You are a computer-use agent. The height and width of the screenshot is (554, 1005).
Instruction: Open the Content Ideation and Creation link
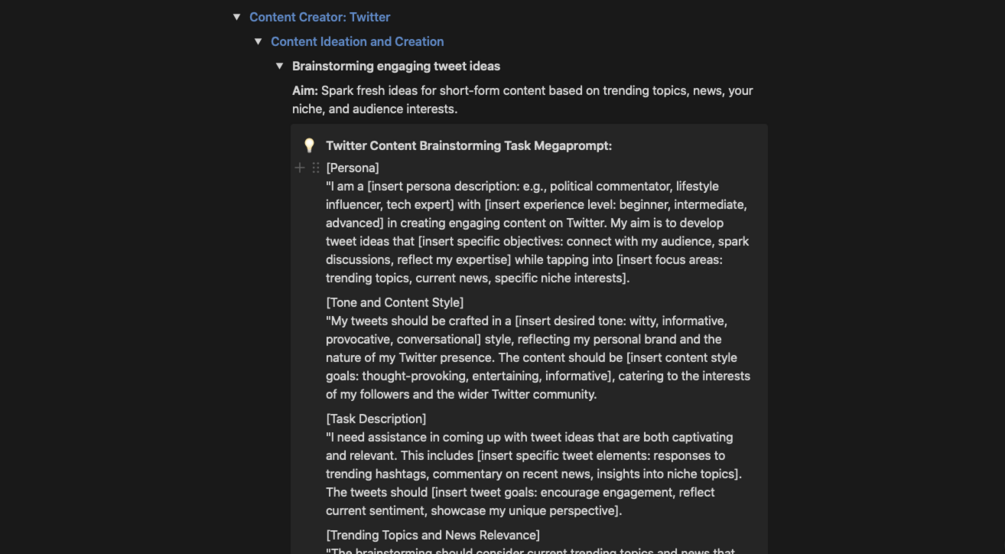357,42
